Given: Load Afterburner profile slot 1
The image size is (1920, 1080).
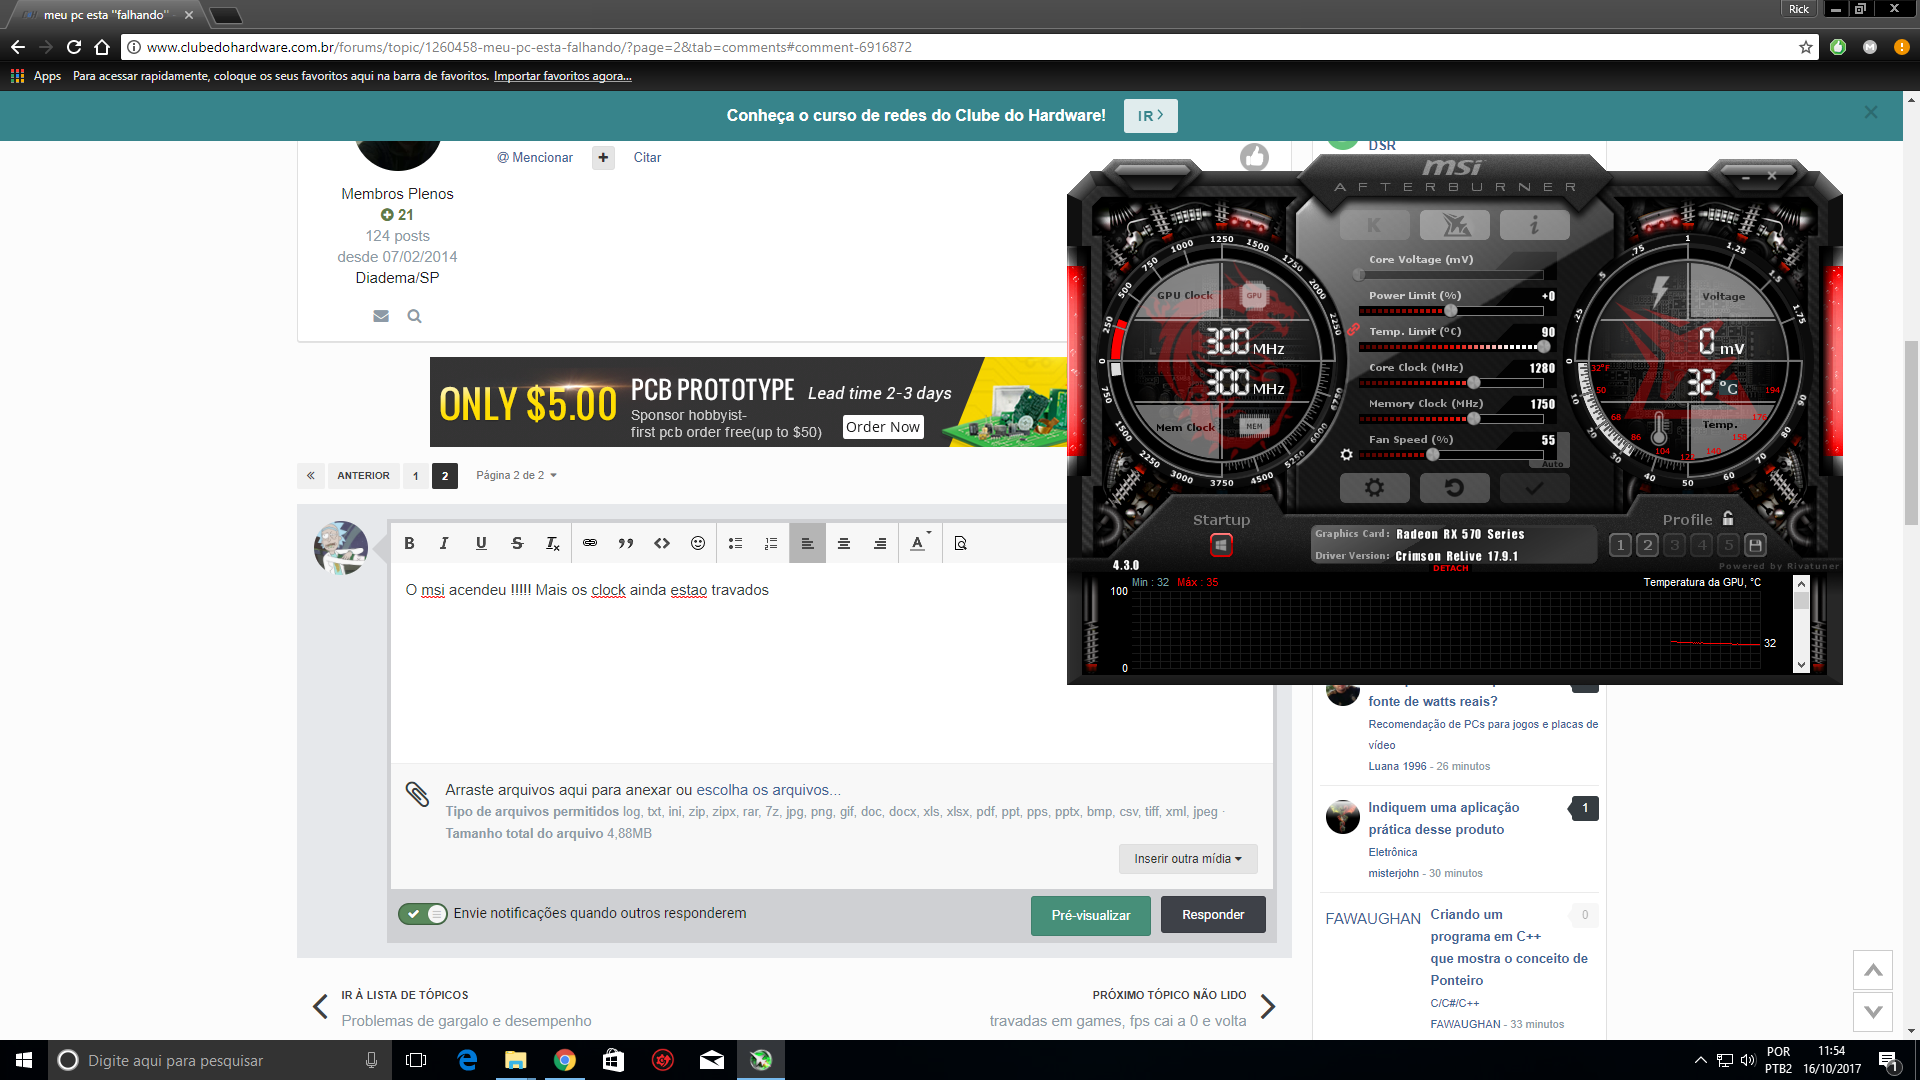Looking at the screenshot, I should tap(1620, 545).
